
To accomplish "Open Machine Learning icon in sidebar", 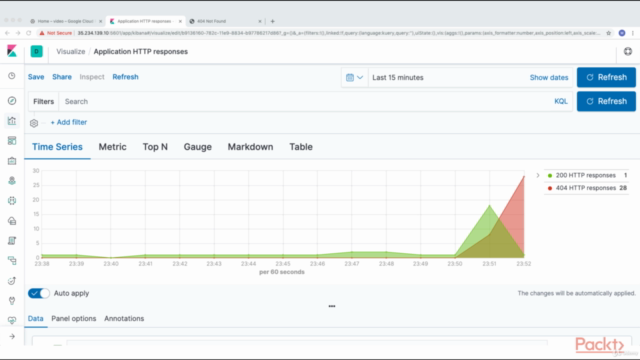I will (12, 200).
